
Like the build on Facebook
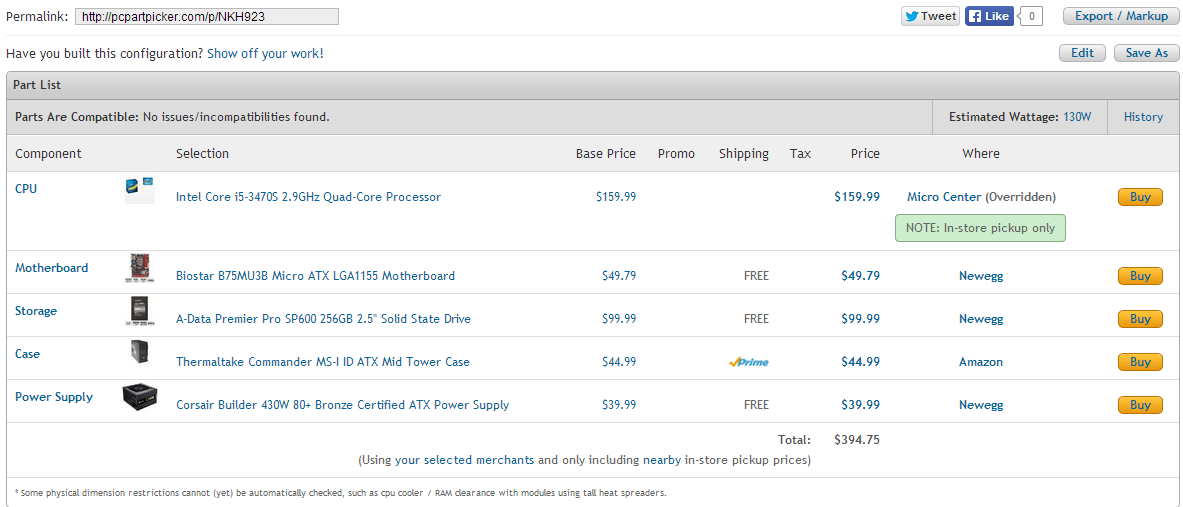coord(989,16)
